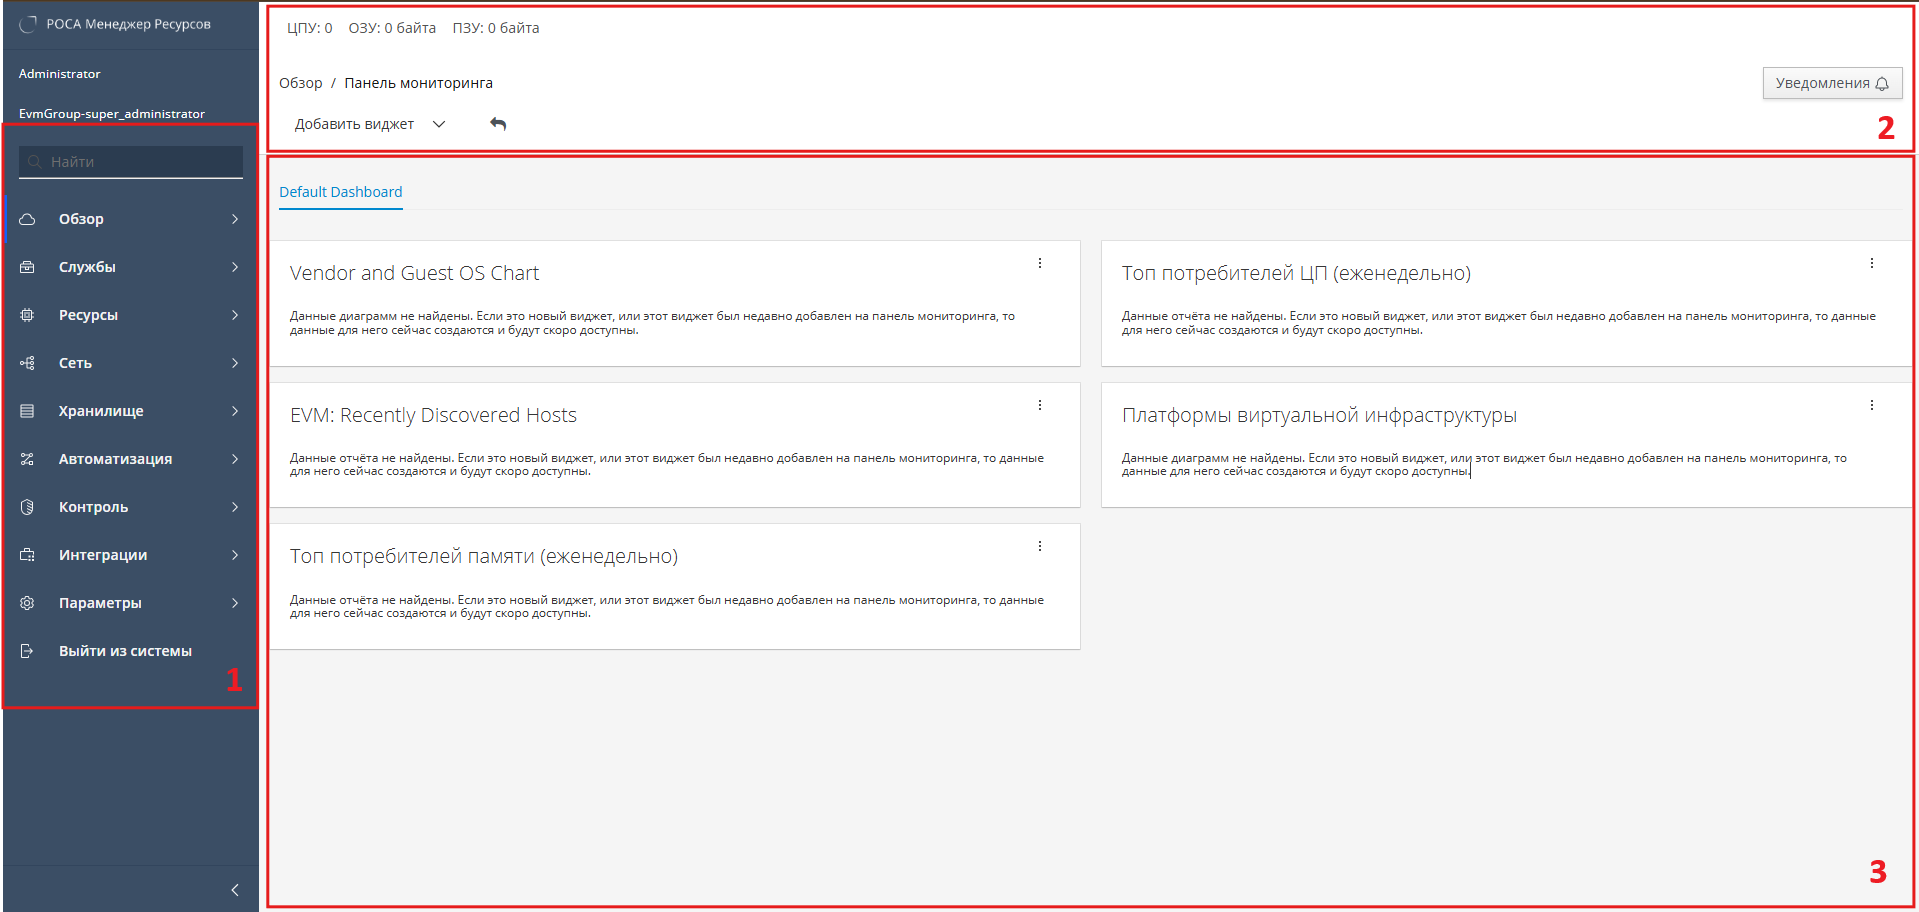Open kebab menu on EVM: Recently Discovered Hosts widget
This screenshot has width=1919, height=912.
(1040, 405)
